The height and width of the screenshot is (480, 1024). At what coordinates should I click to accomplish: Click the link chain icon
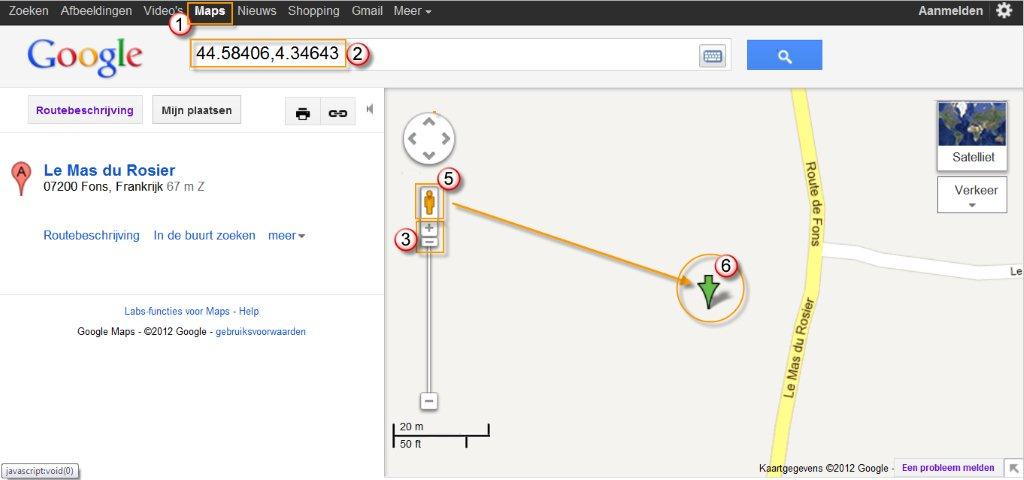(337, 113)
